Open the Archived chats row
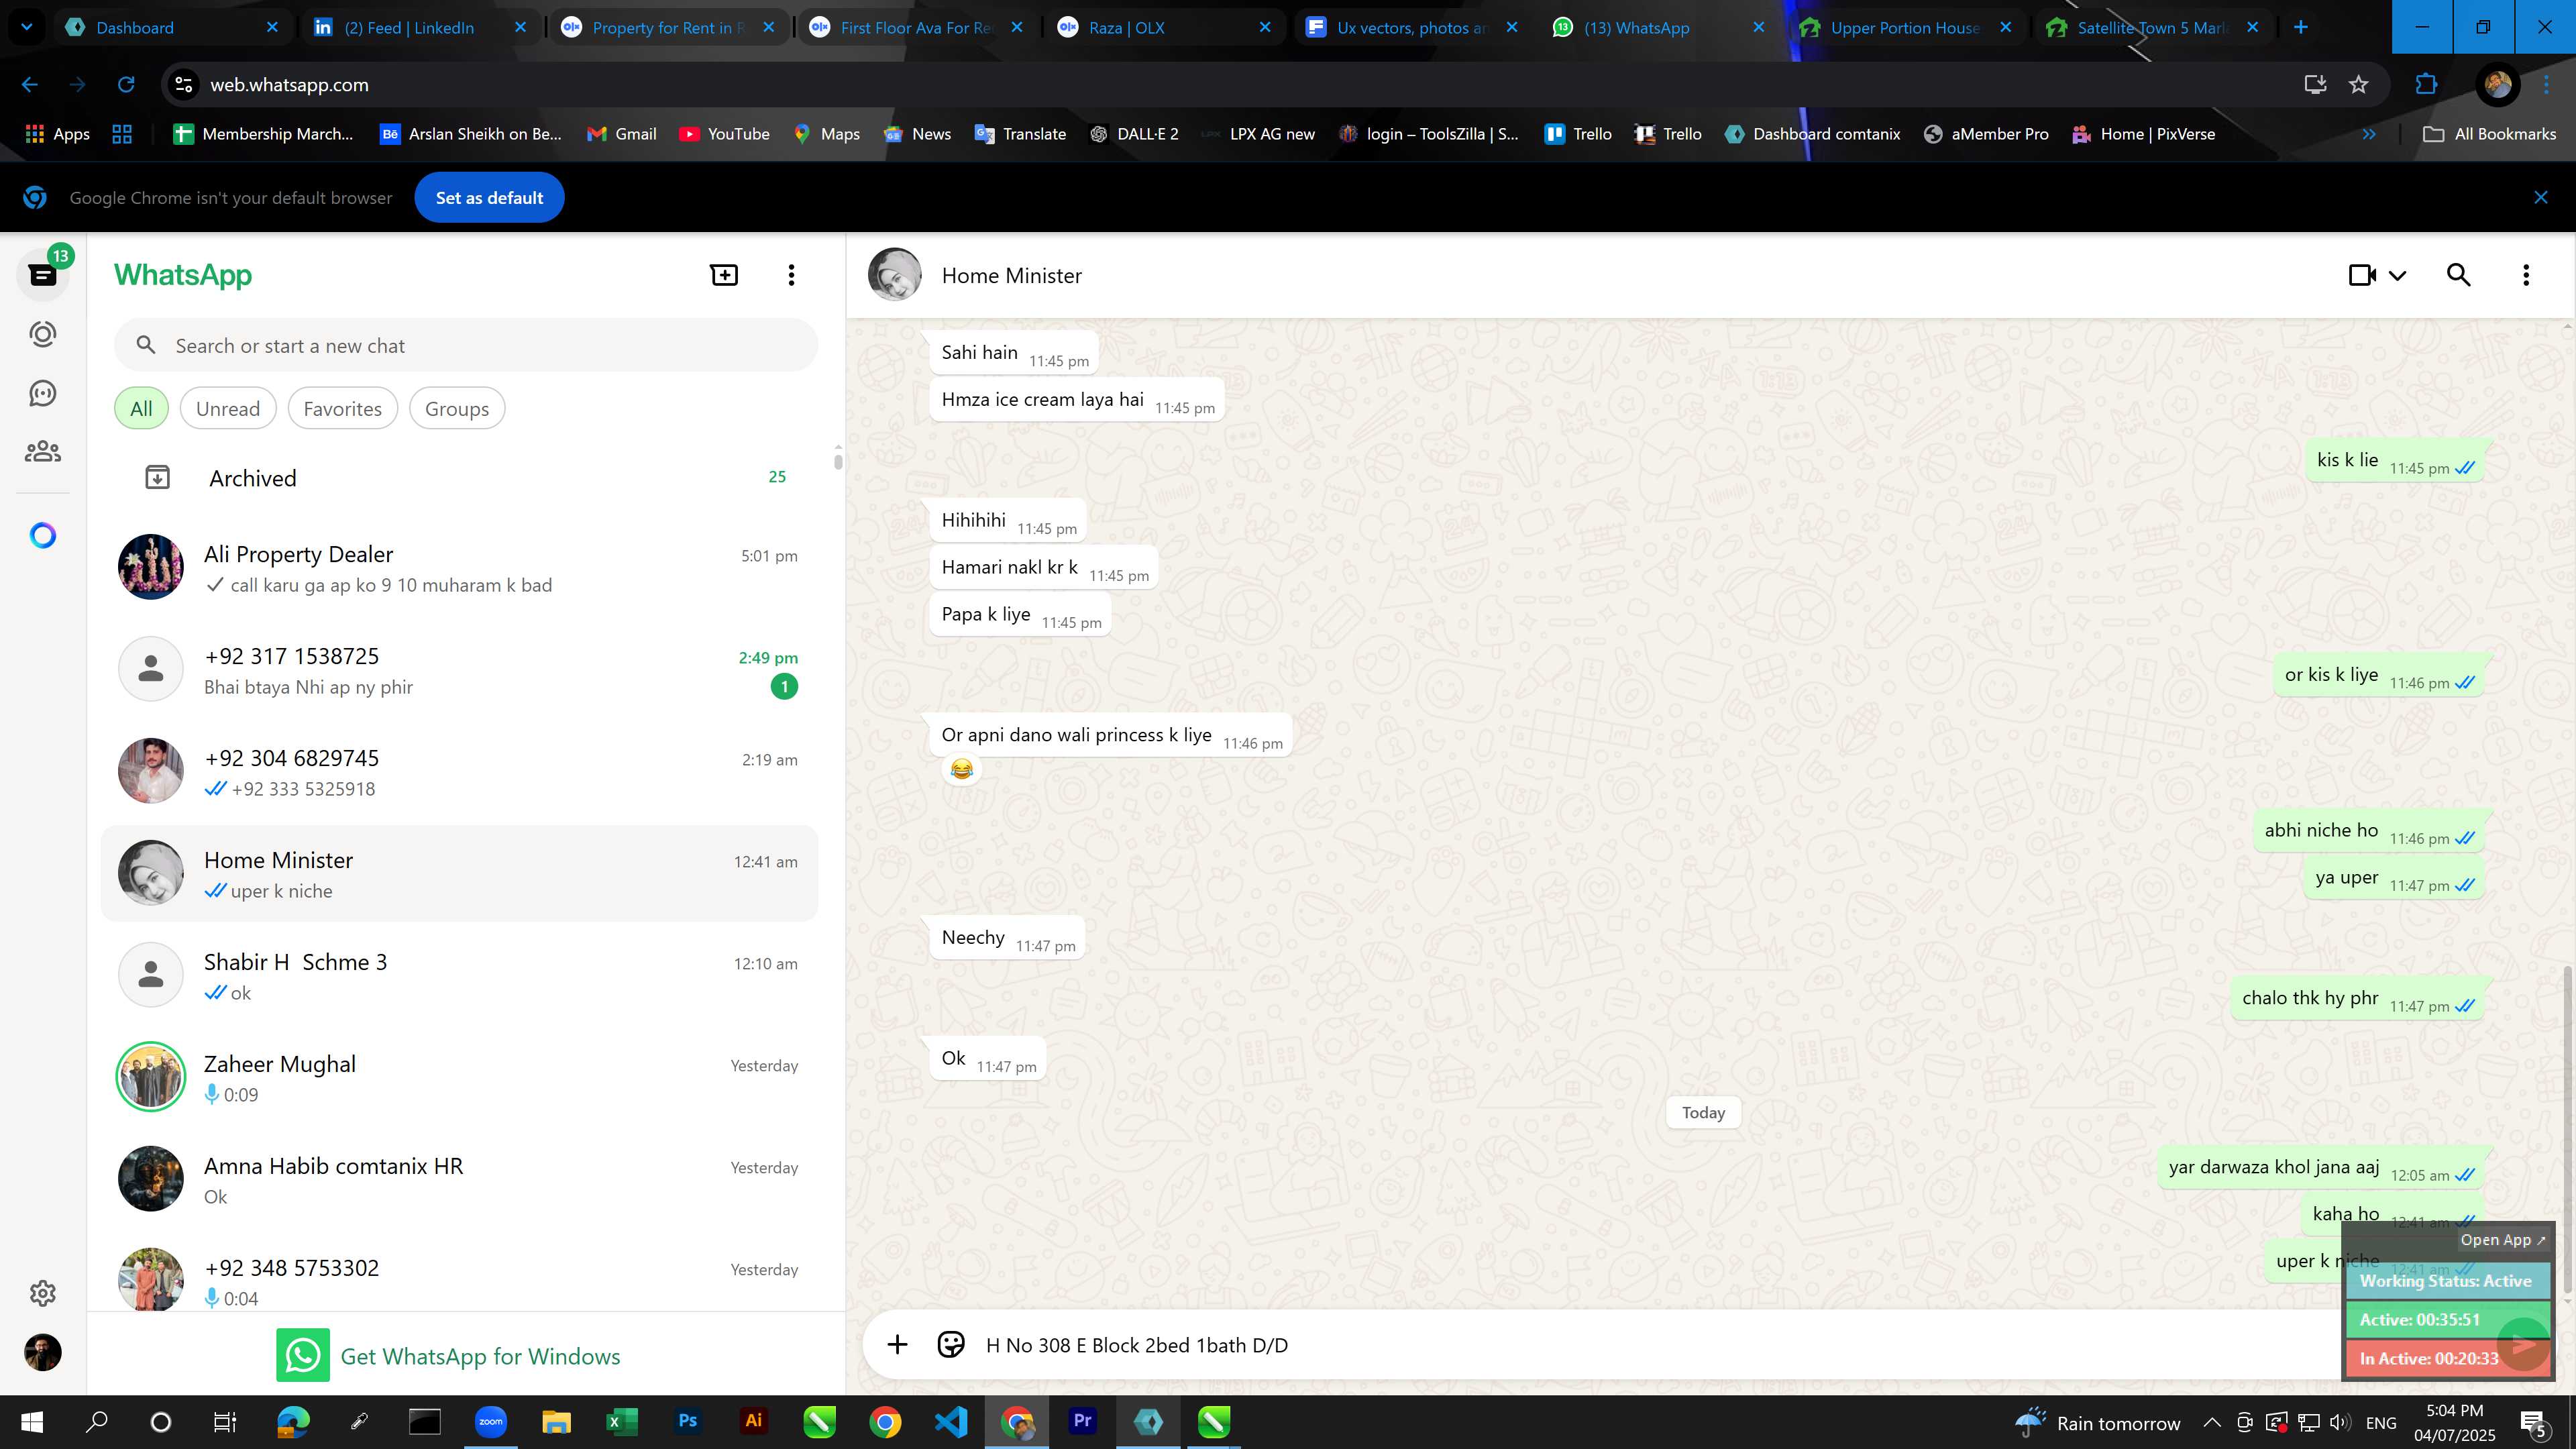The height and width of the screenshot is (1449, 2576). tap(460, 478)
